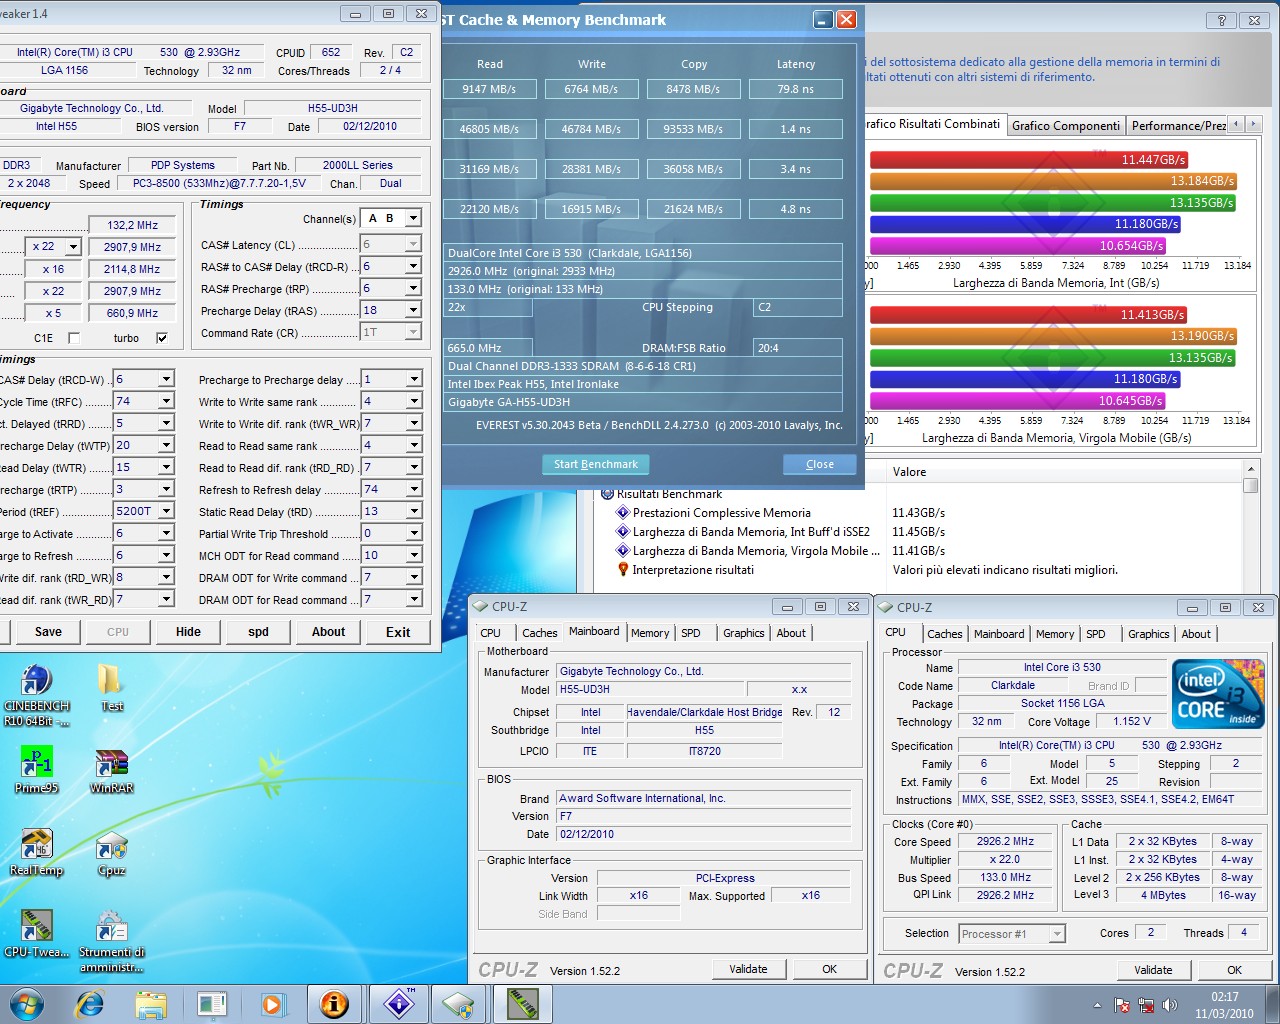Open Cpuz desktop shortcut

[112, 853]
